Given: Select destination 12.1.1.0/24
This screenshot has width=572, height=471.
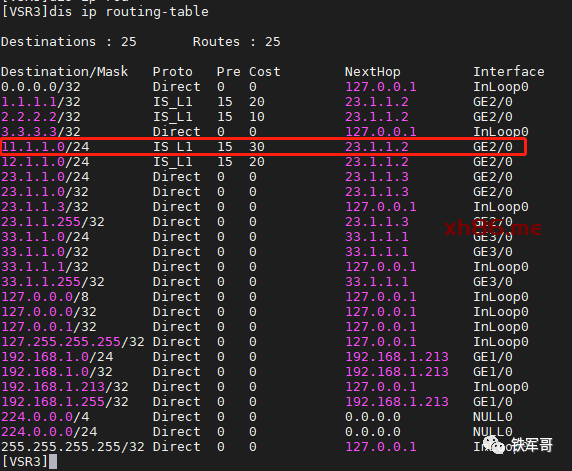Looking at the screenshot, I should [45, 162].
